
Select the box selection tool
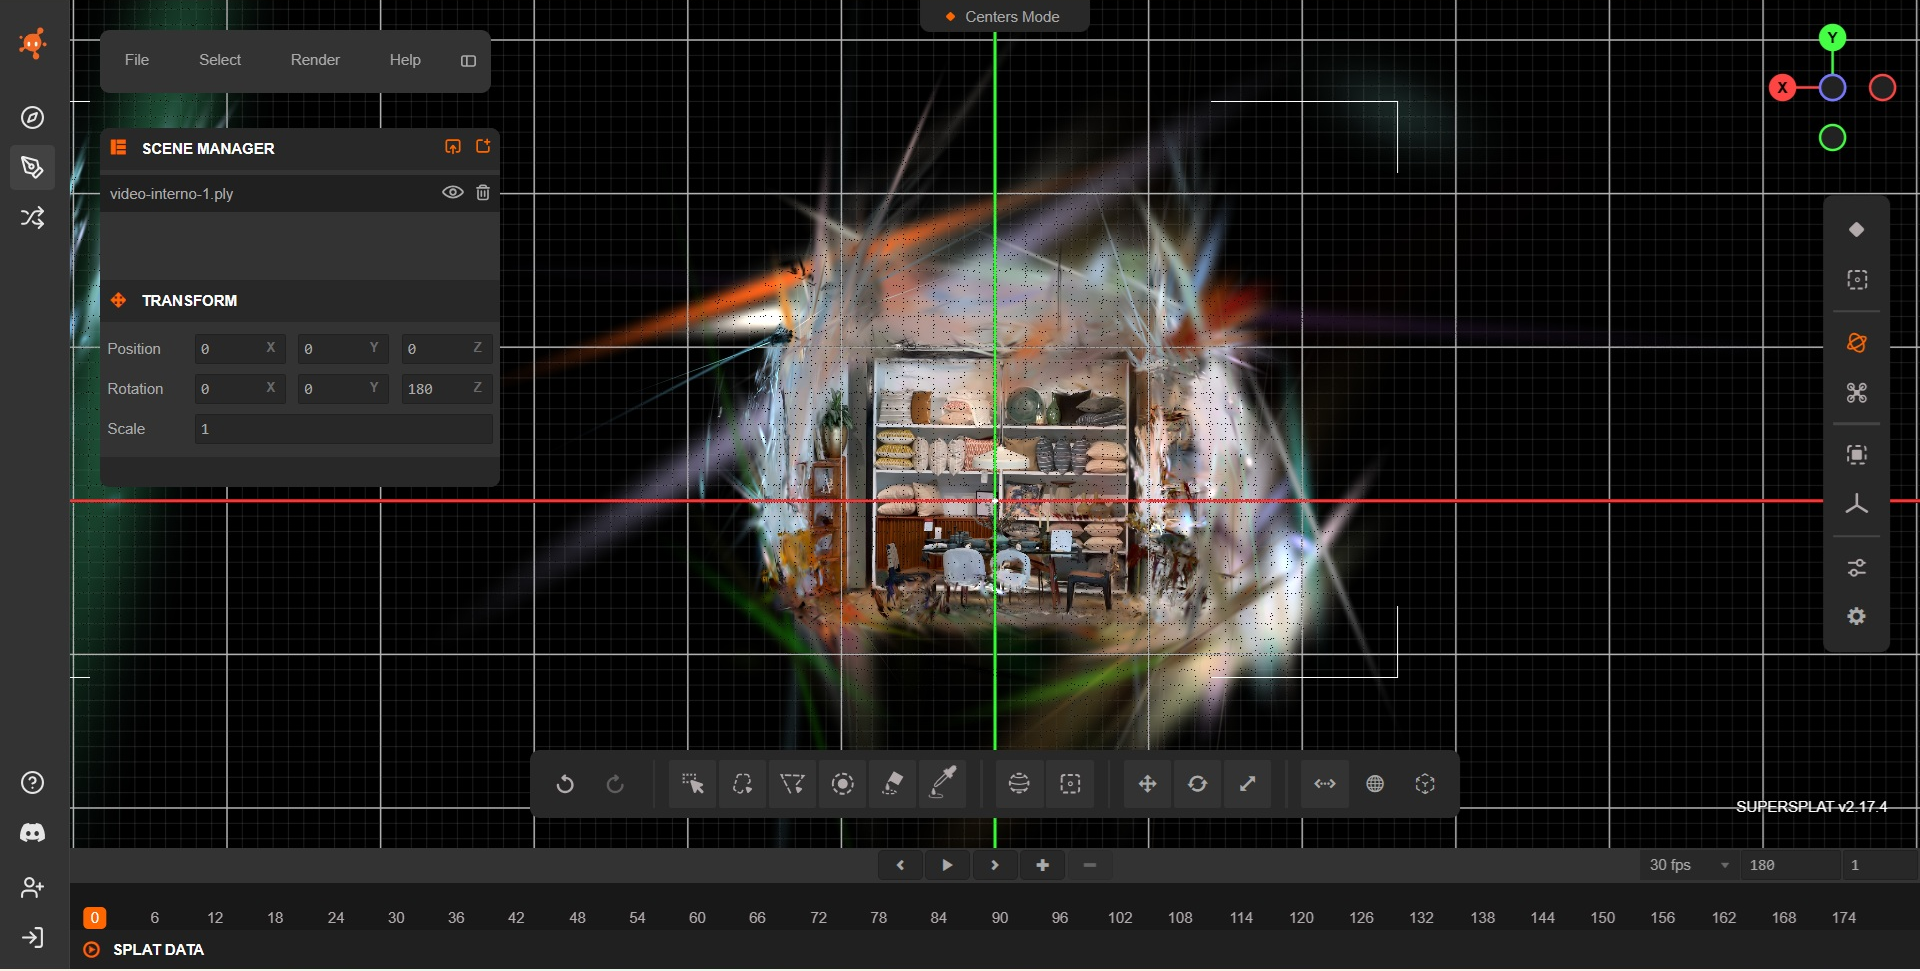click(1070, 785)
